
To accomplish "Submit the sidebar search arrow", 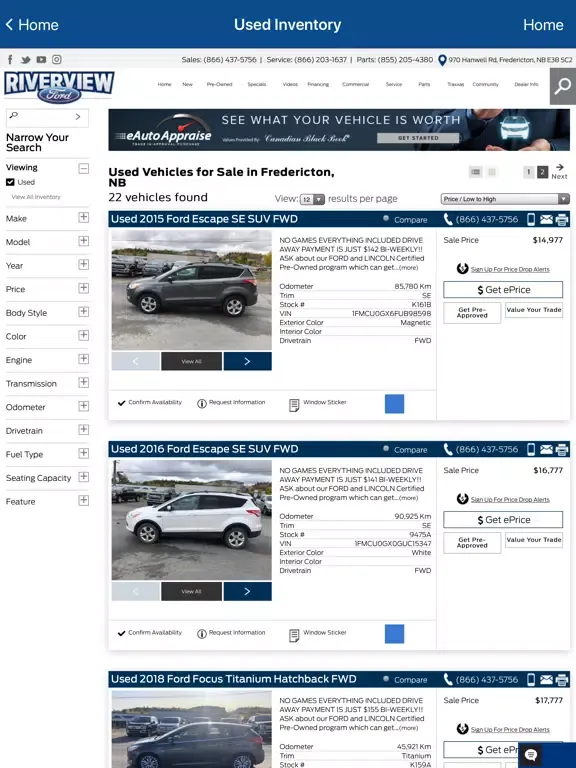I will pos(78,117).
